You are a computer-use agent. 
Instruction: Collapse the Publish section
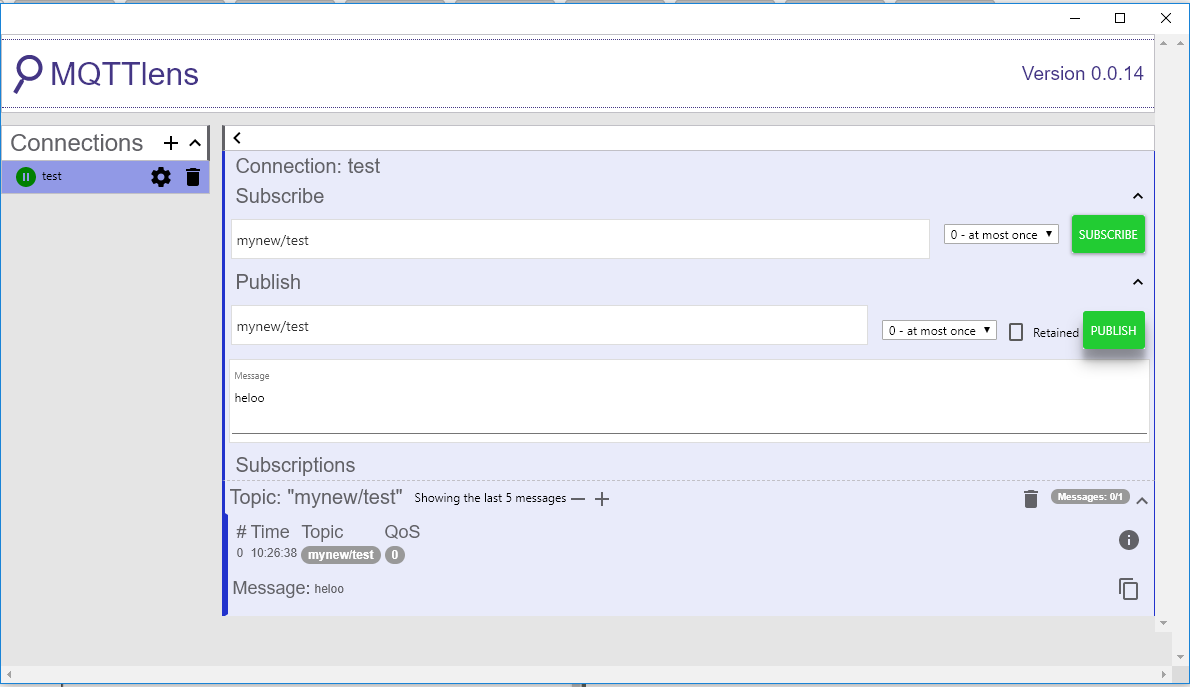1138,282
